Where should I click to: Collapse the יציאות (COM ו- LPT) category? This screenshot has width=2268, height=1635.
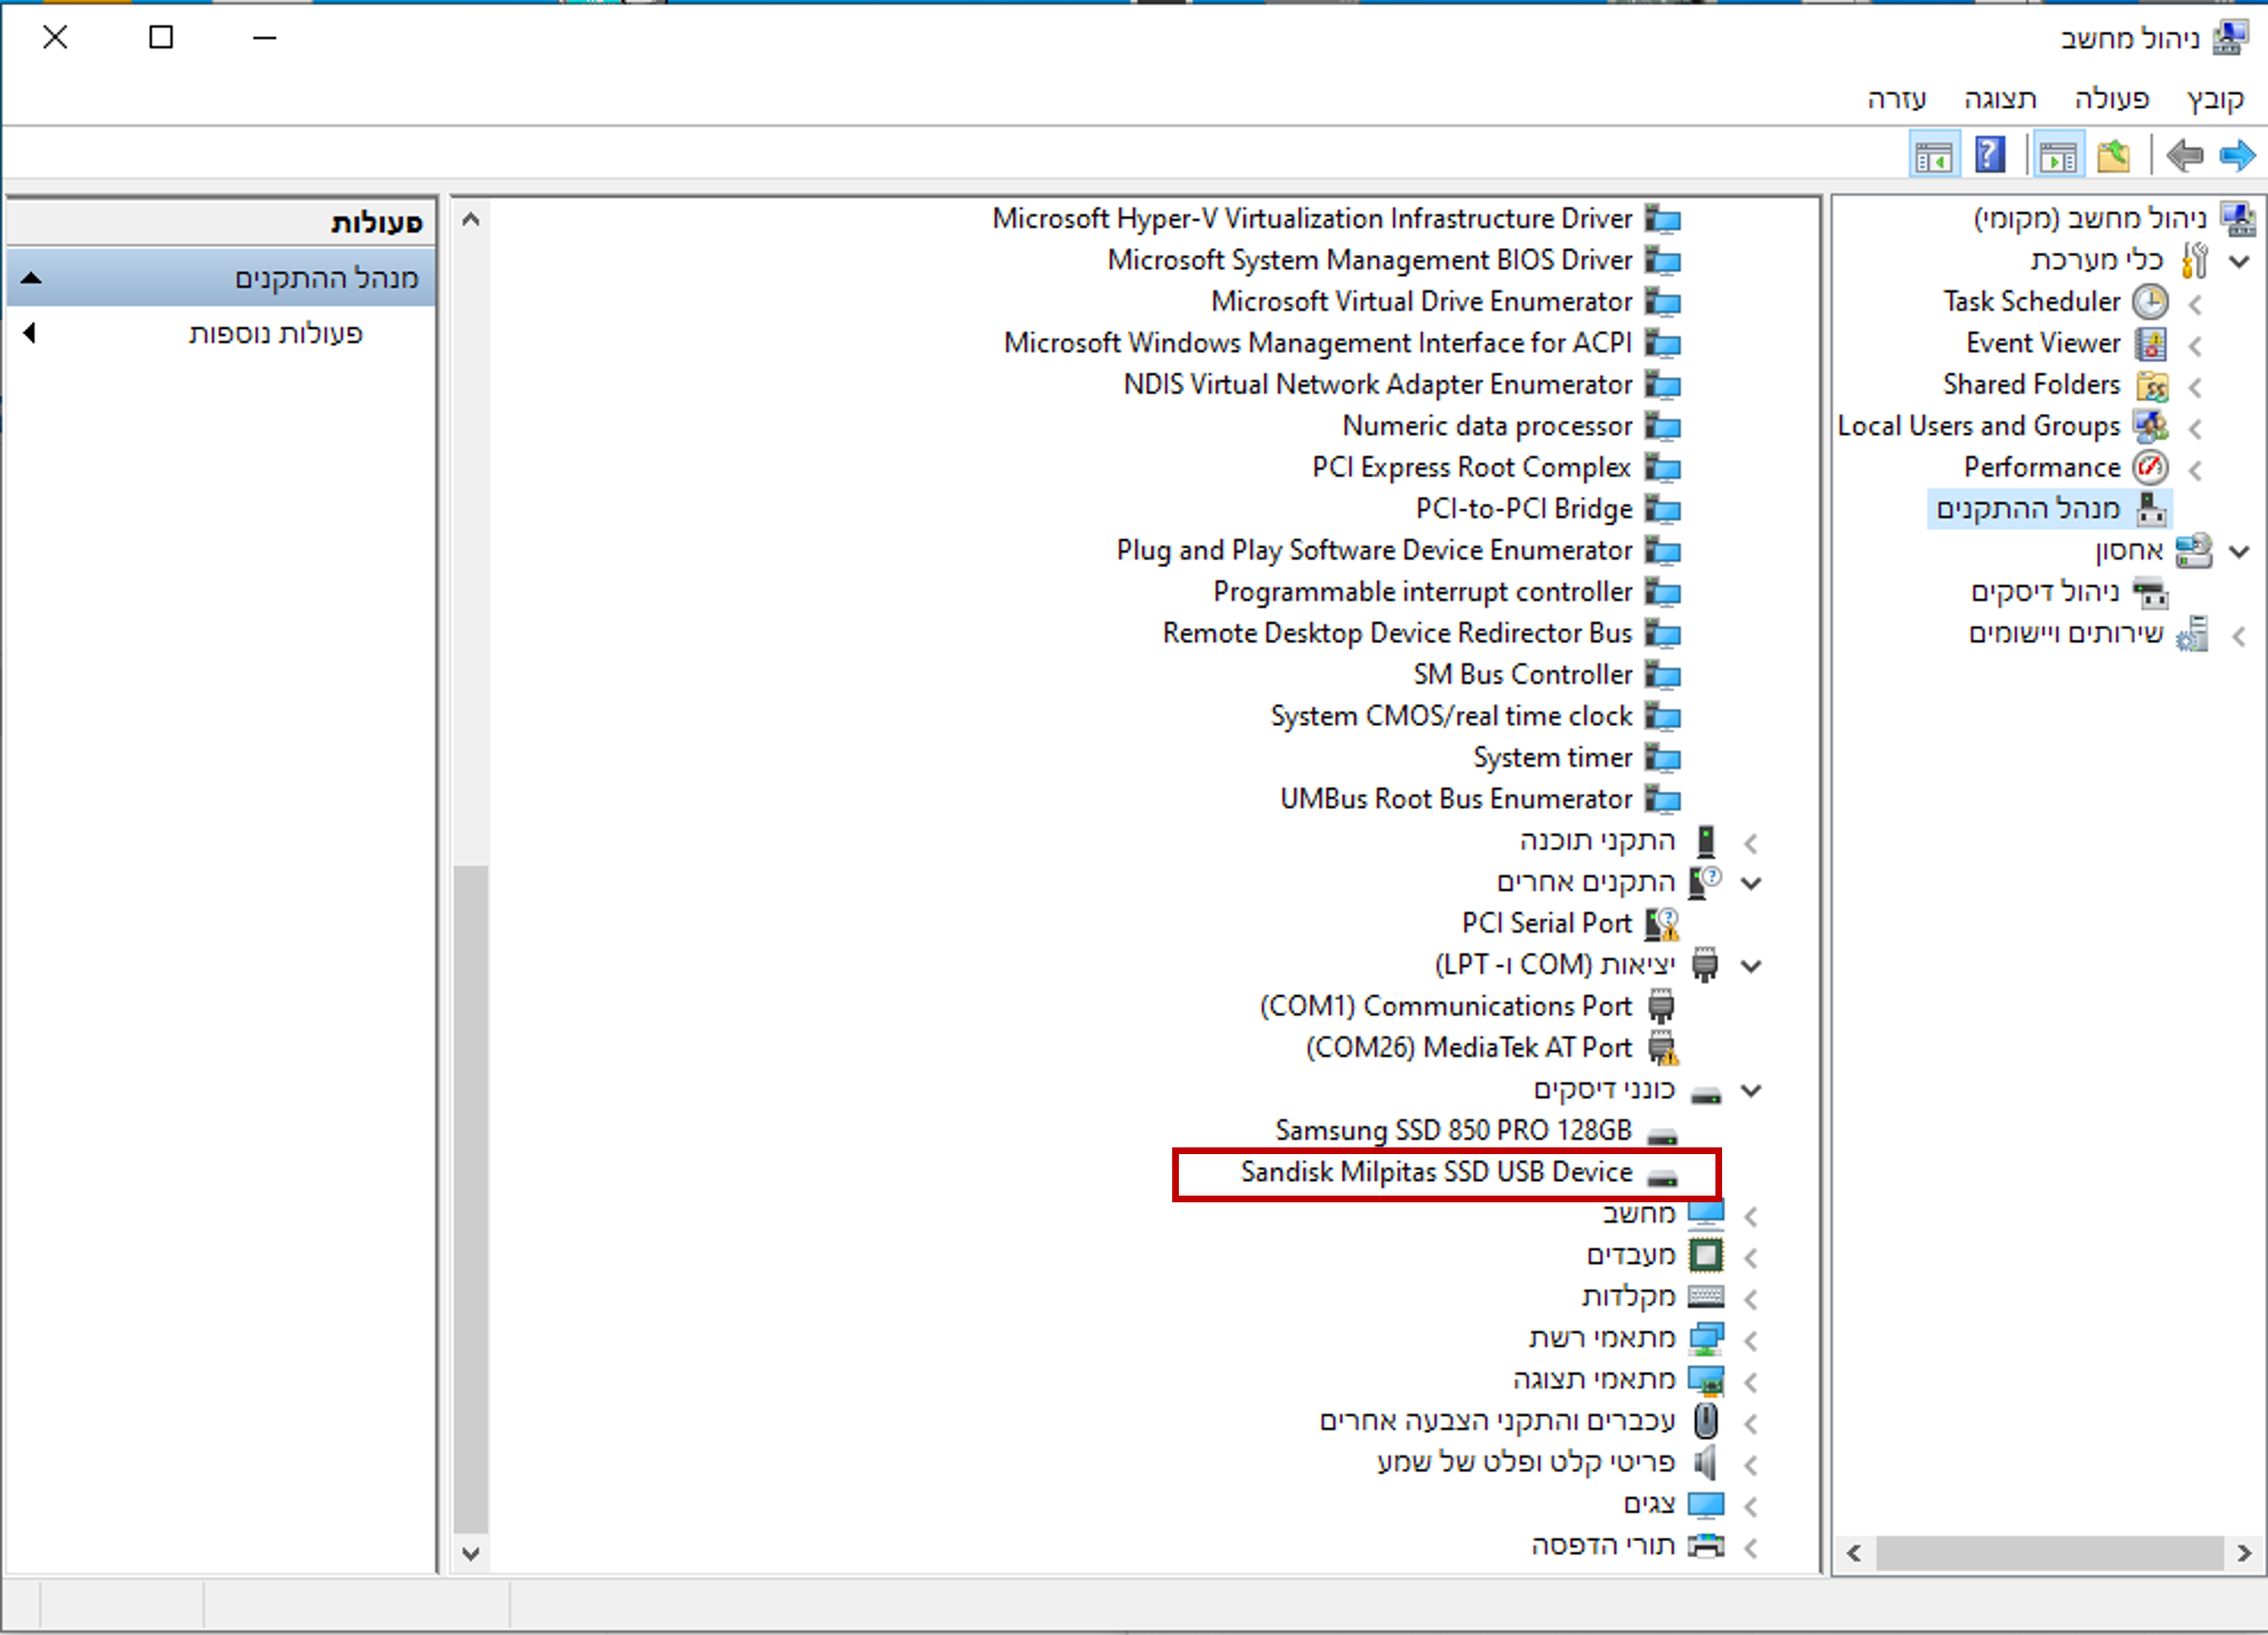click(1751, 966)
